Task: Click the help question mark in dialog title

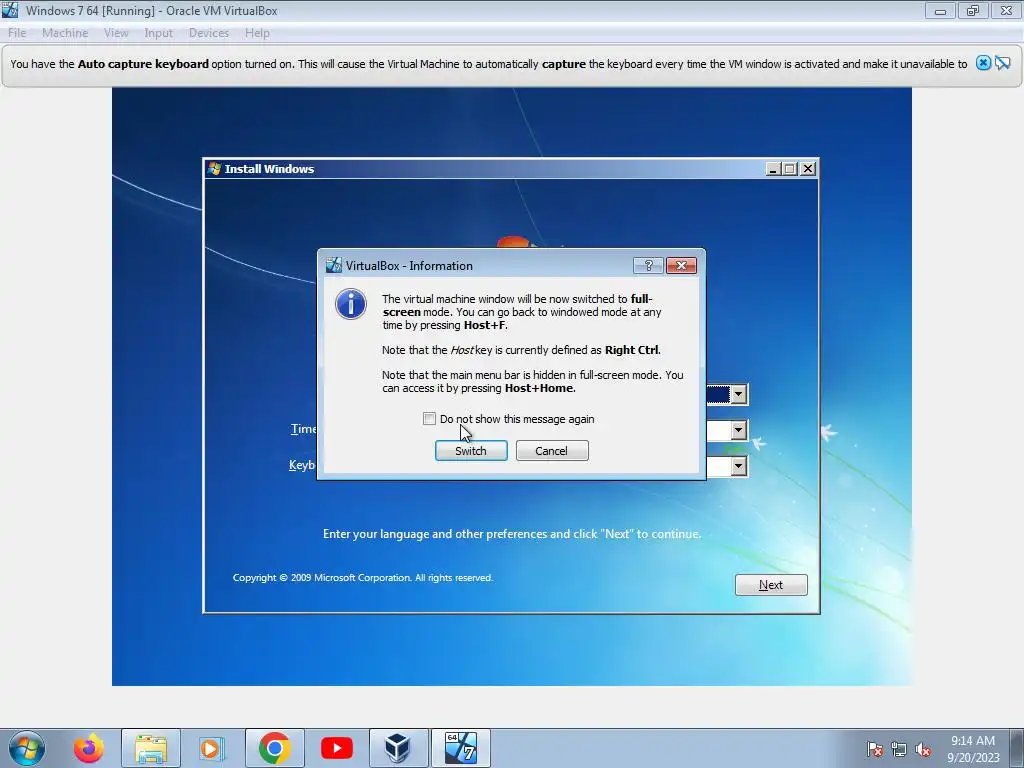Action: [x=648, y=265]
